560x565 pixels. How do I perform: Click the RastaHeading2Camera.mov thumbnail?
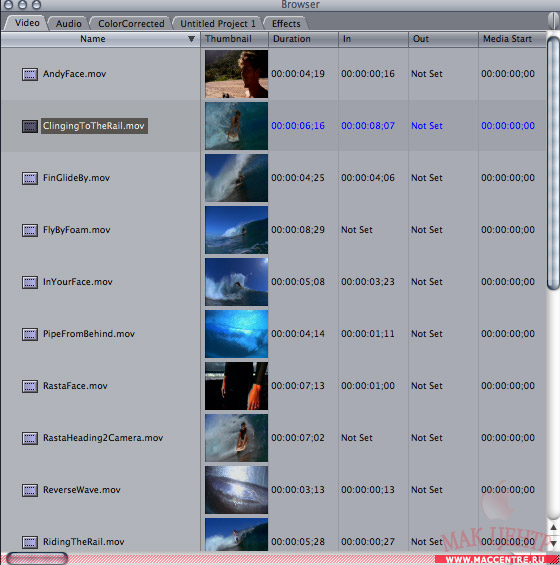click(x=236, y=438)
